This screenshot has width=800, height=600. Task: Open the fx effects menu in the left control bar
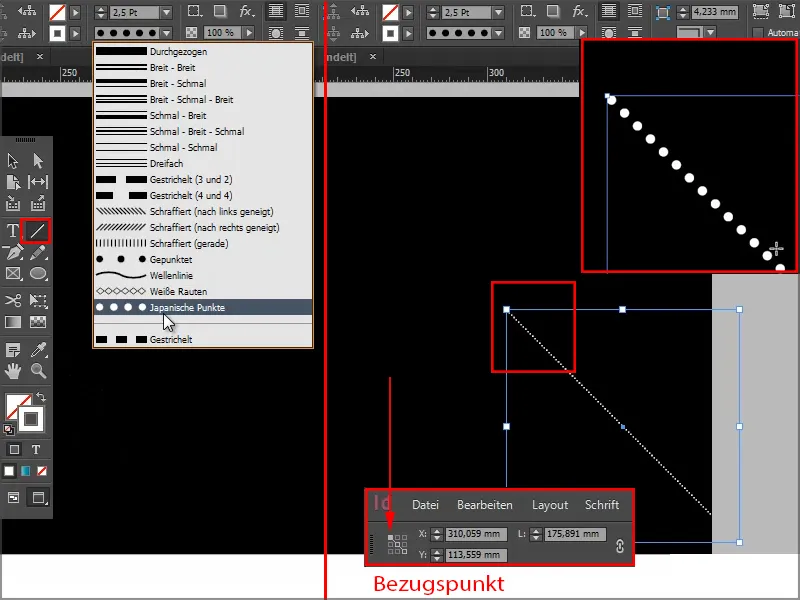point(247,11)
